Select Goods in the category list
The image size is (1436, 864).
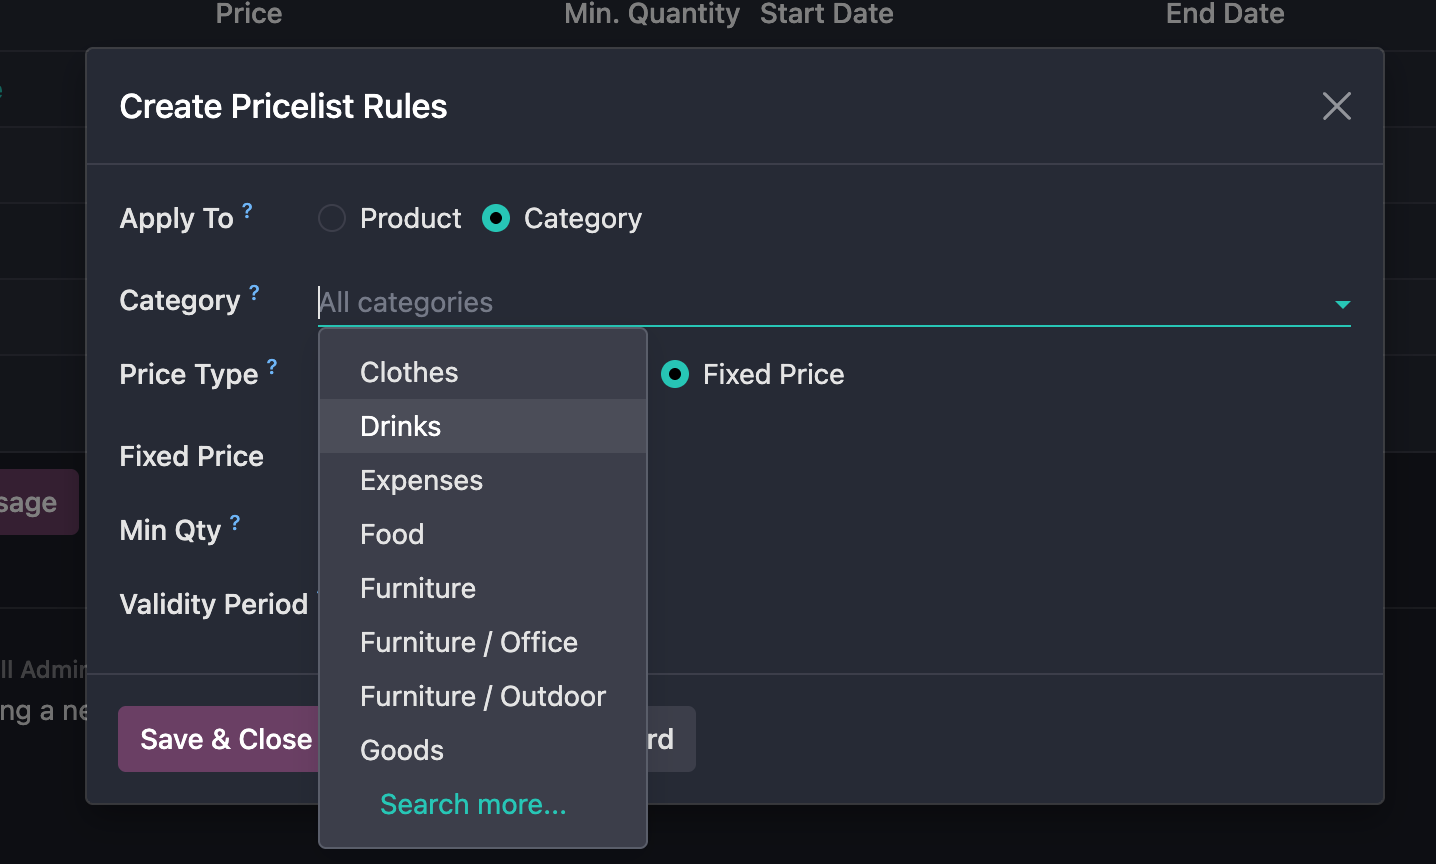click(x=402, y=749)
